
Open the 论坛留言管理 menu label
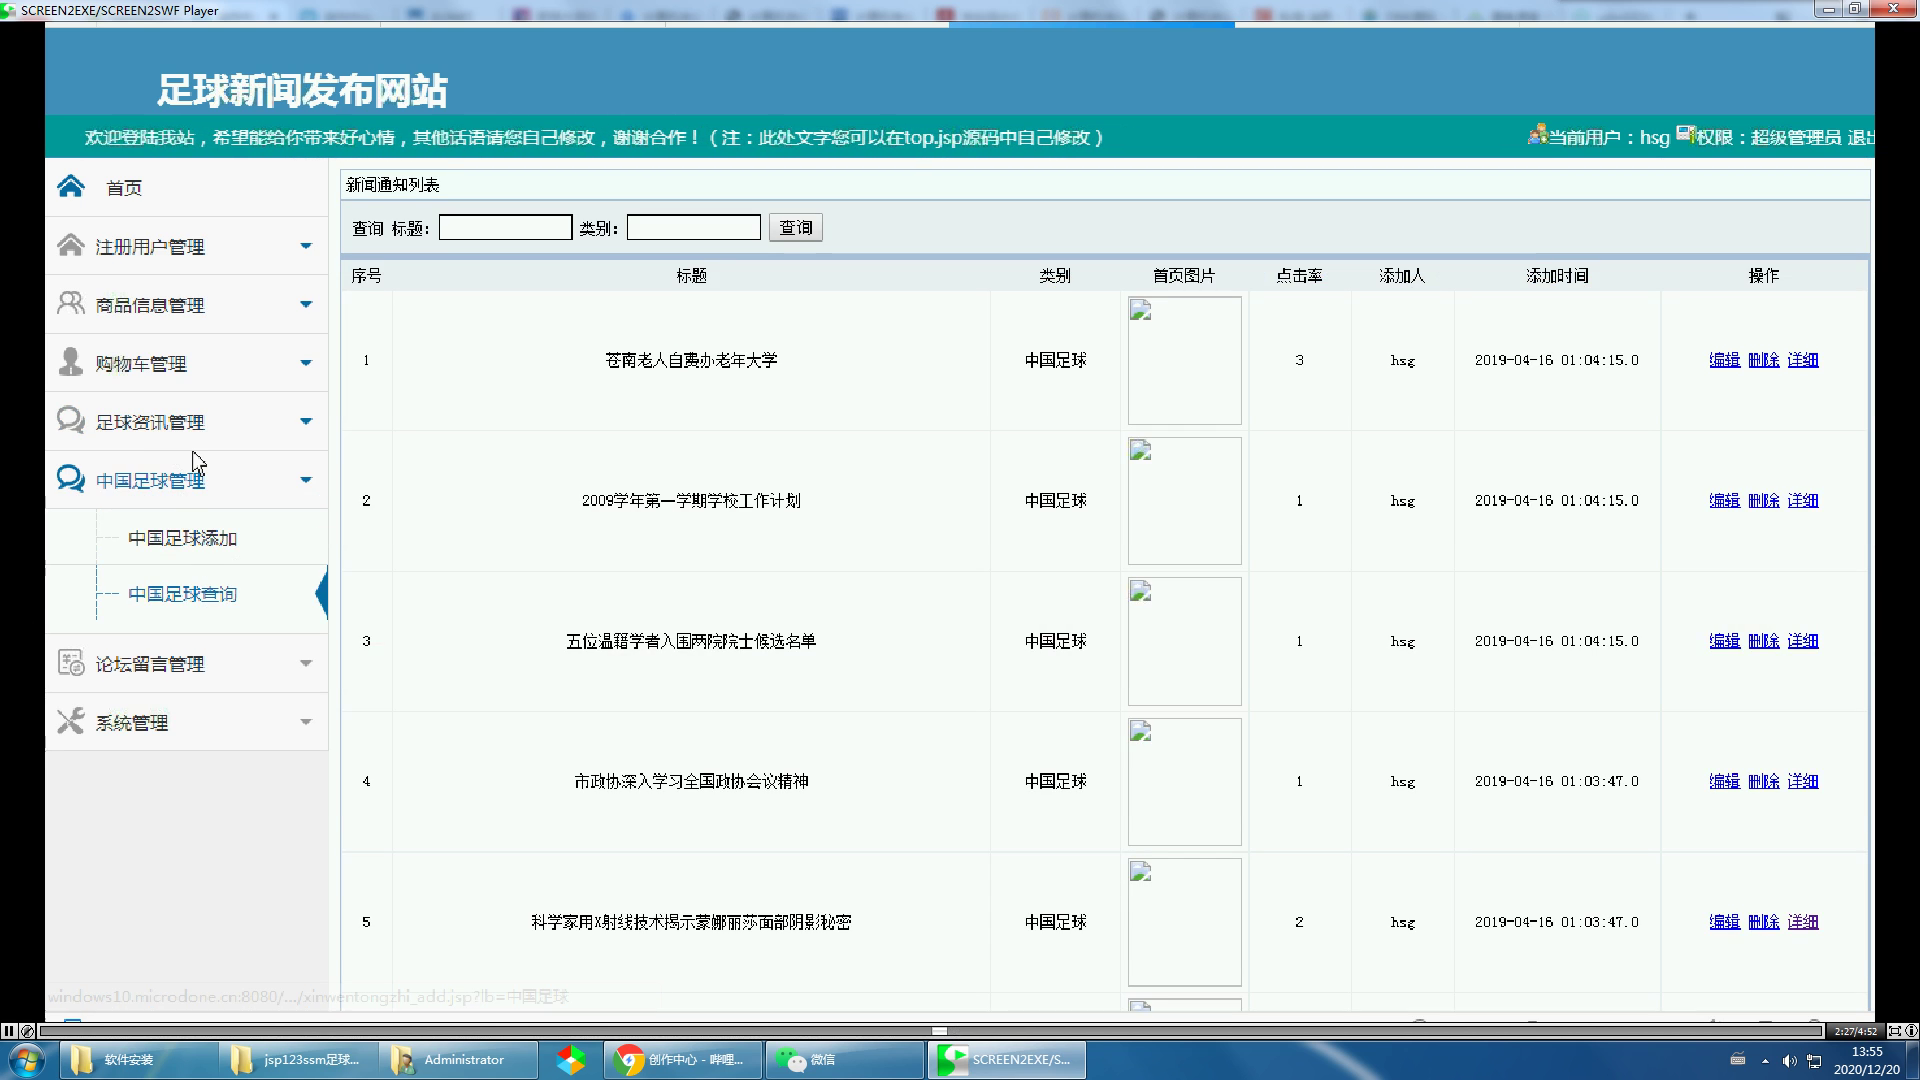[150, 664]
